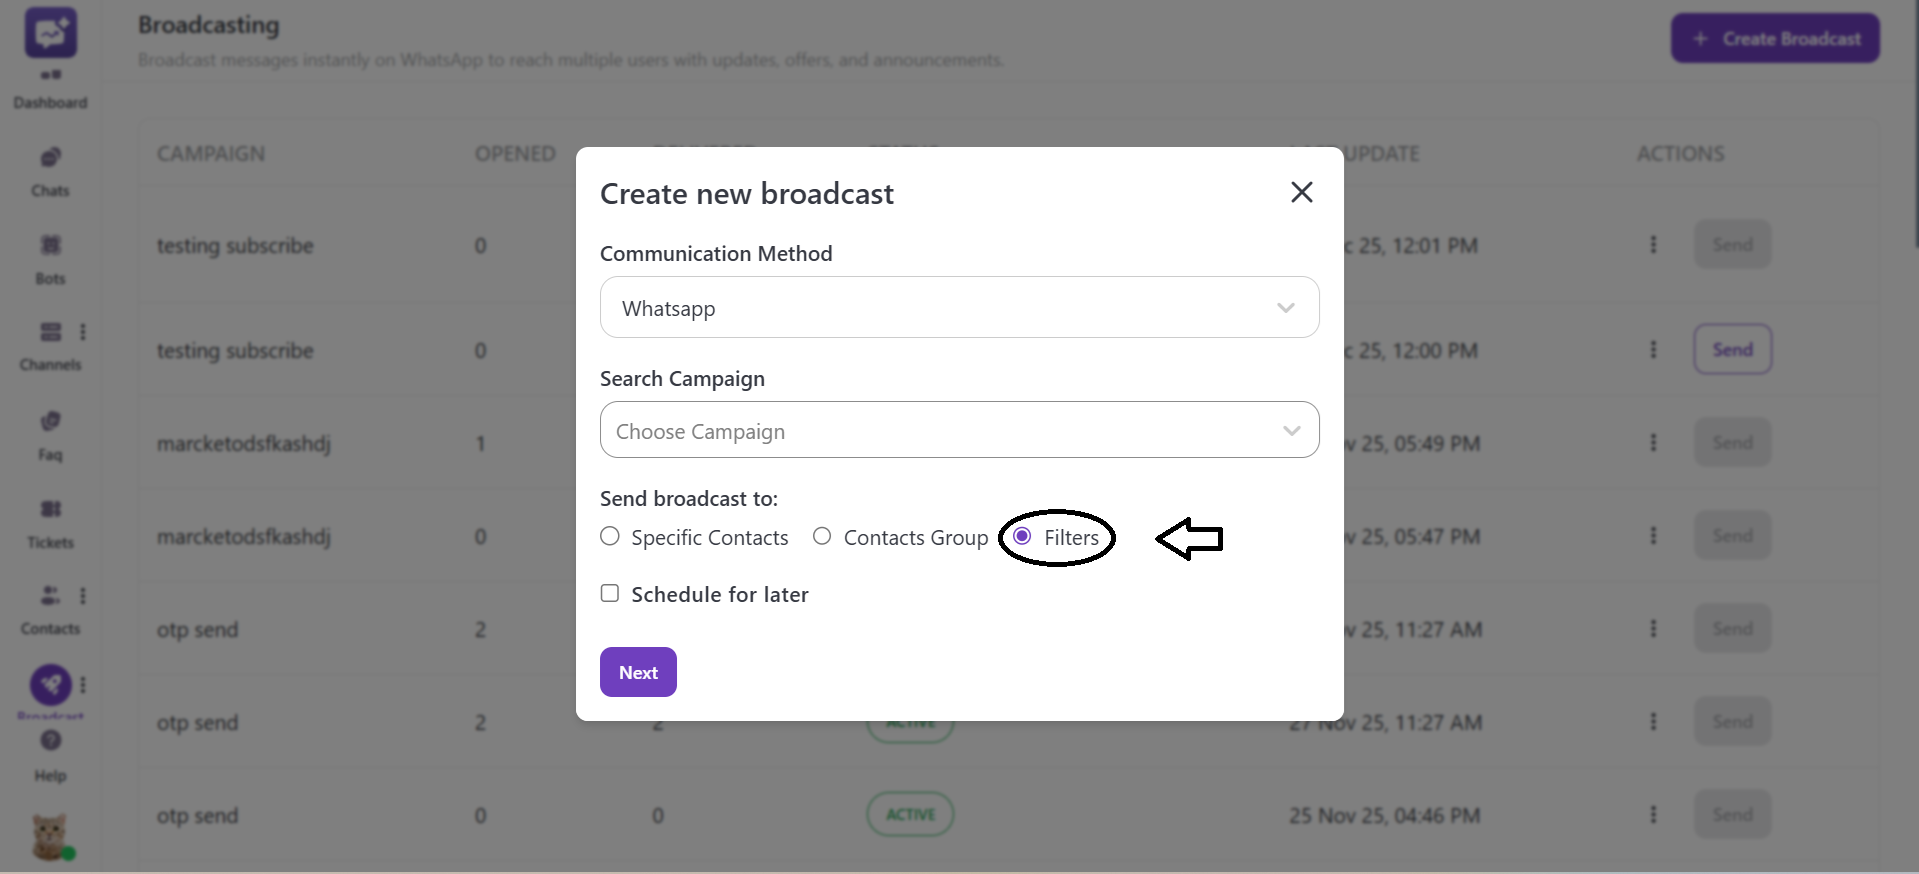Open three-dot menu beside Channels in sidebar

[83, 332]
